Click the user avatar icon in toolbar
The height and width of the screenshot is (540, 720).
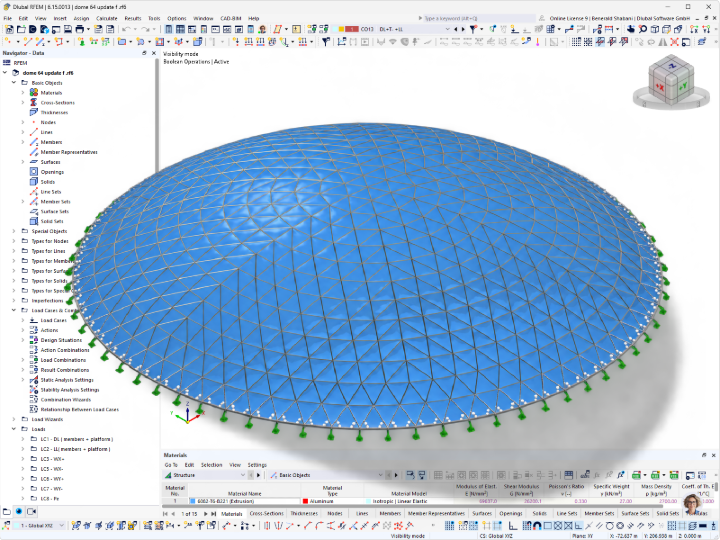coord(263,29)
